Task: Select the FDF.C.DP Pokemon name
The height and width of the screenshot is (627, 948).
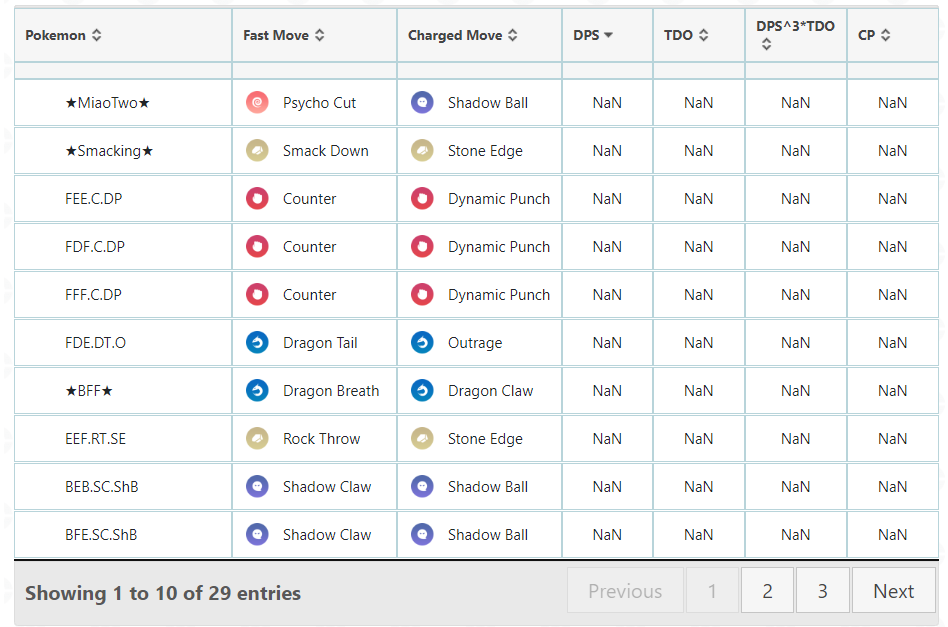Action: (95, 247)
